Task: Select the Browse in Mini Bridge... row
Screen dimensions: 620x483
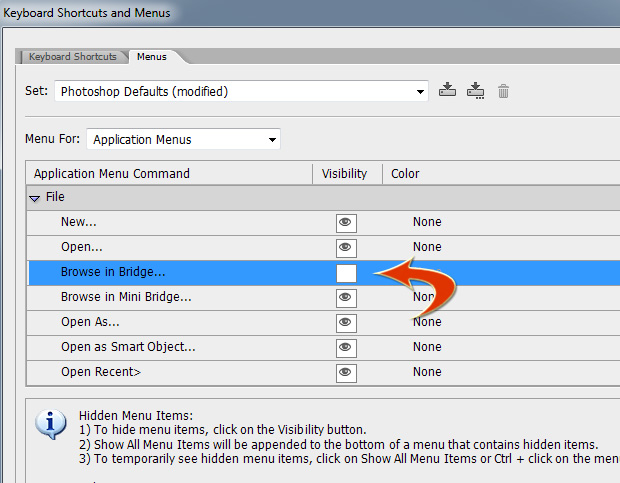Action: tap(323, 298)
